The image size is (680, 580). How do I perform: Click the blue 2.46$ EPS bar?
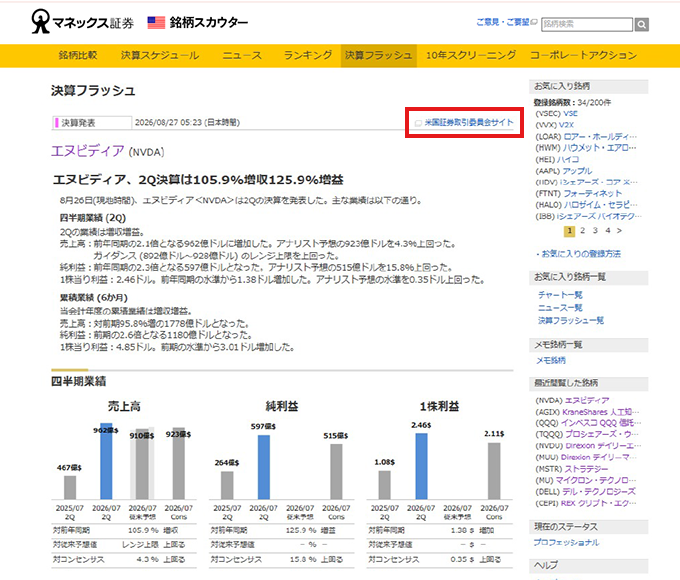click(x=422, y=466)
